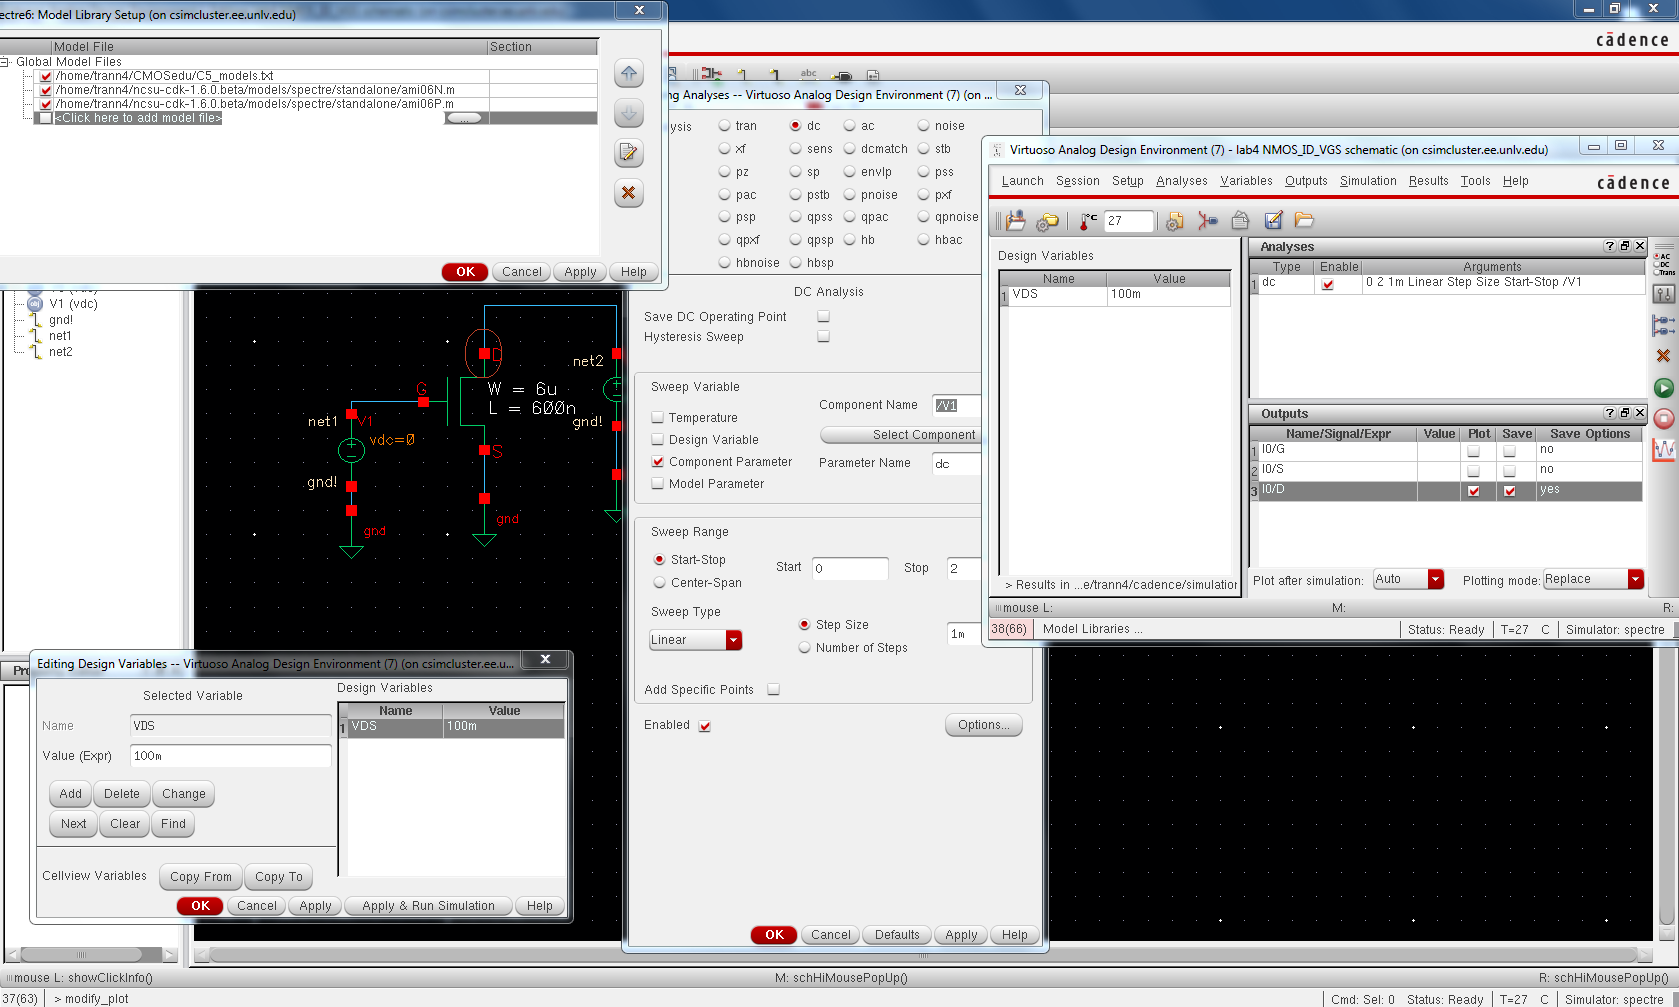Click move-down arrow in Model Library Setup
Screen dimensions: 1679x1007
(628, 113)
